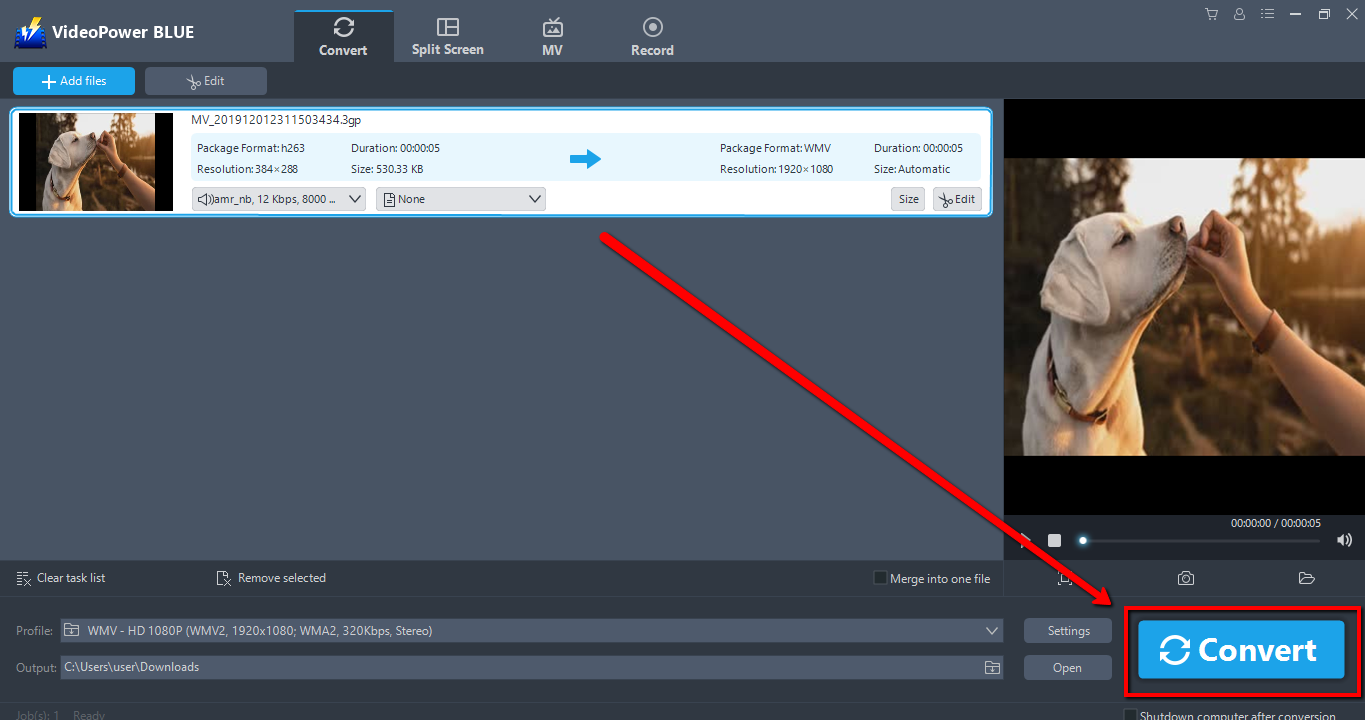Click Add files

point(73,80)
